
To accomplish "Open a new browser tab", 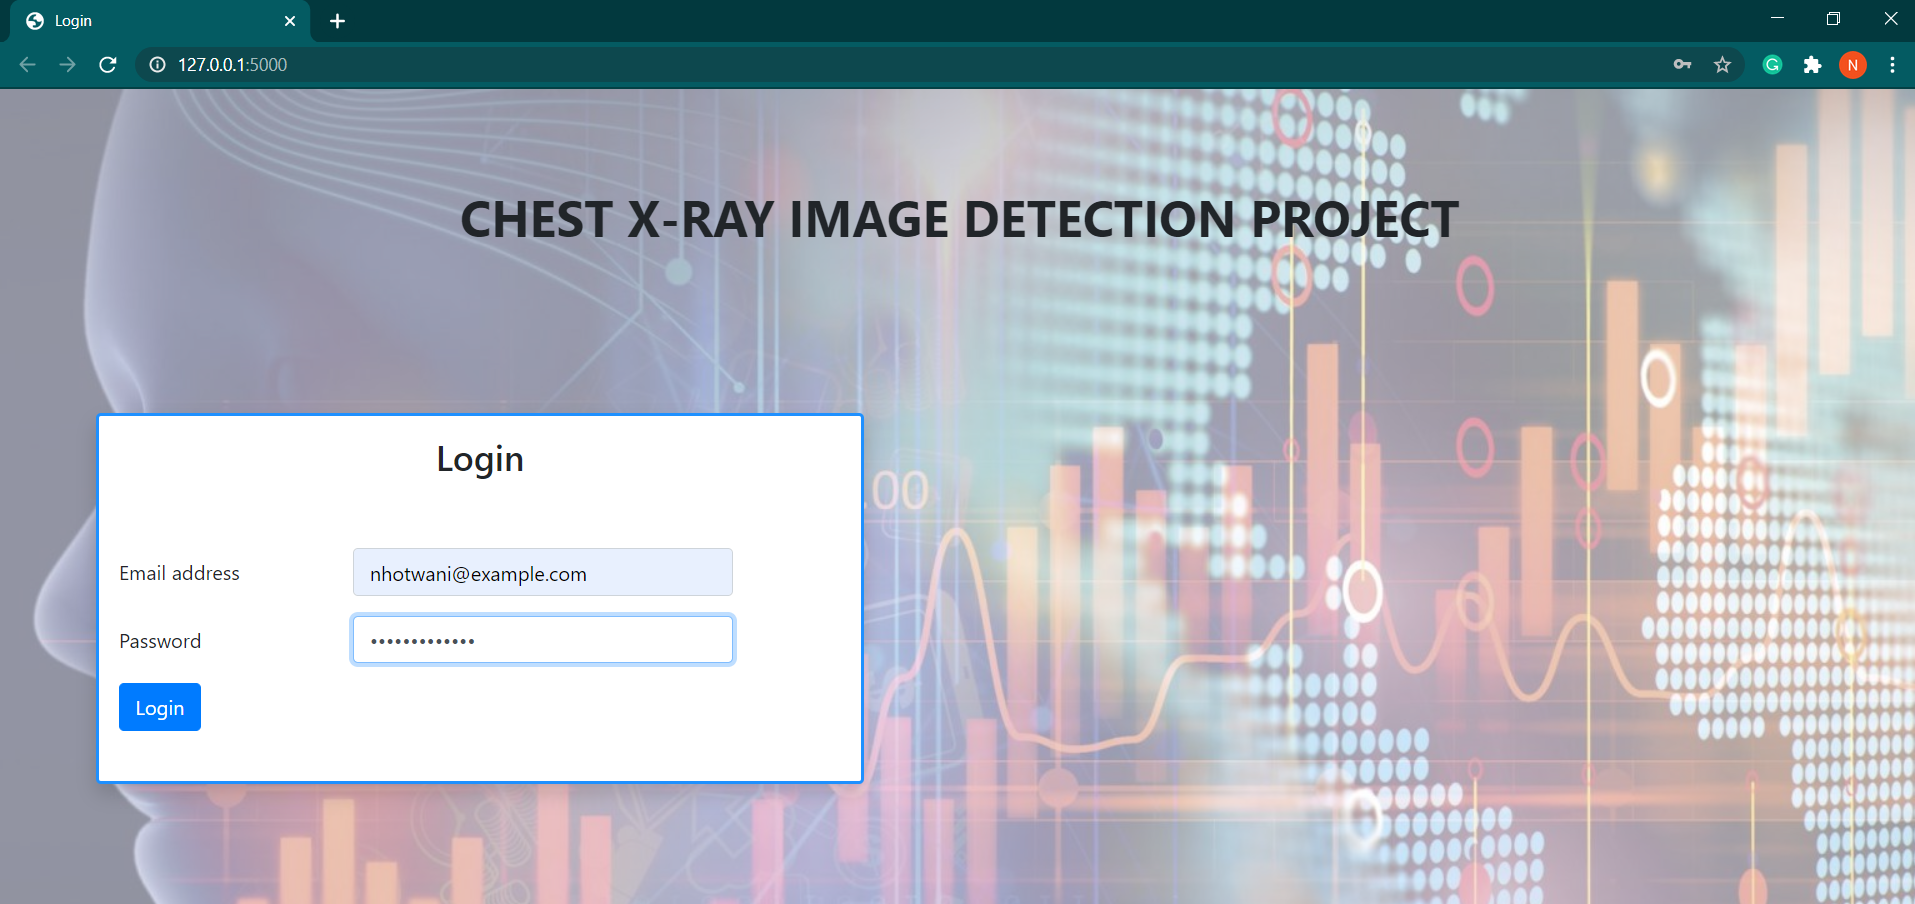I will pos(337,20).
